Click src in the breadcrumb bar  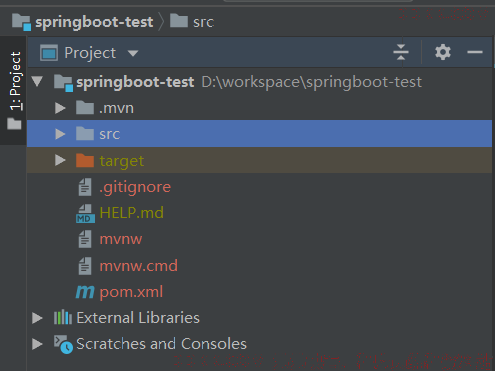(x=203, y=22)
